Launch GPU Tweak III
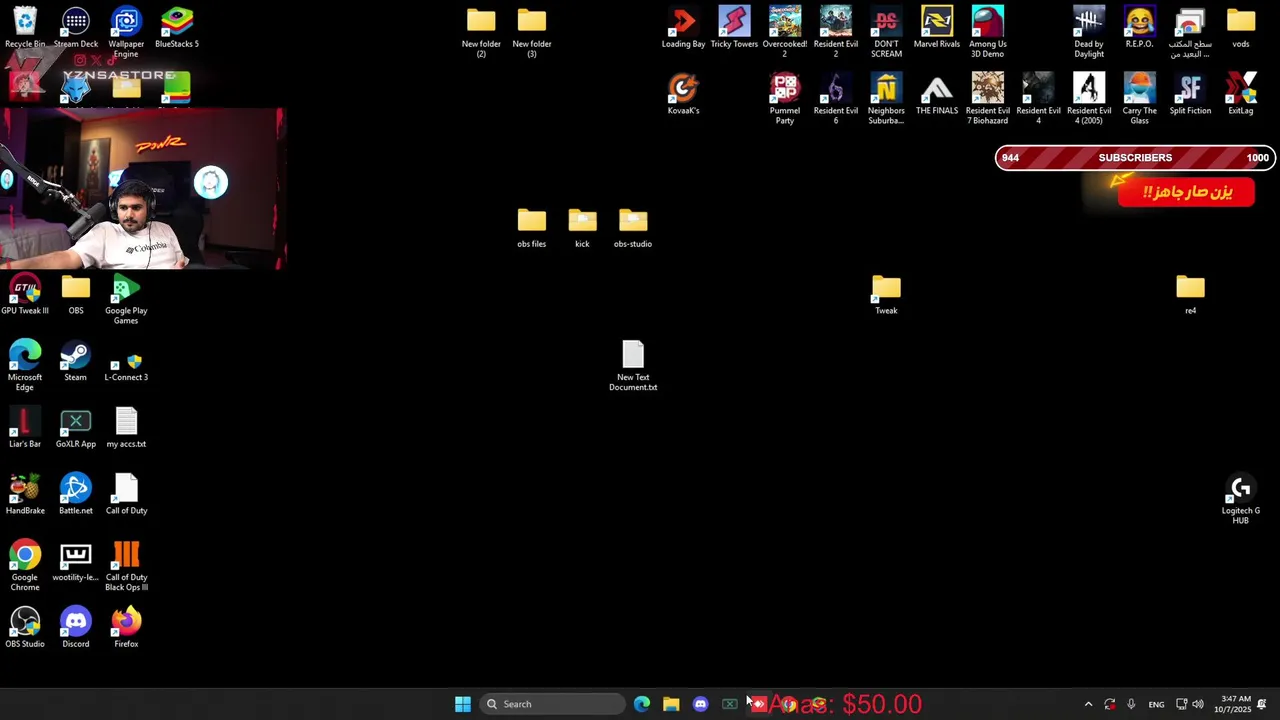 (25, 294)
